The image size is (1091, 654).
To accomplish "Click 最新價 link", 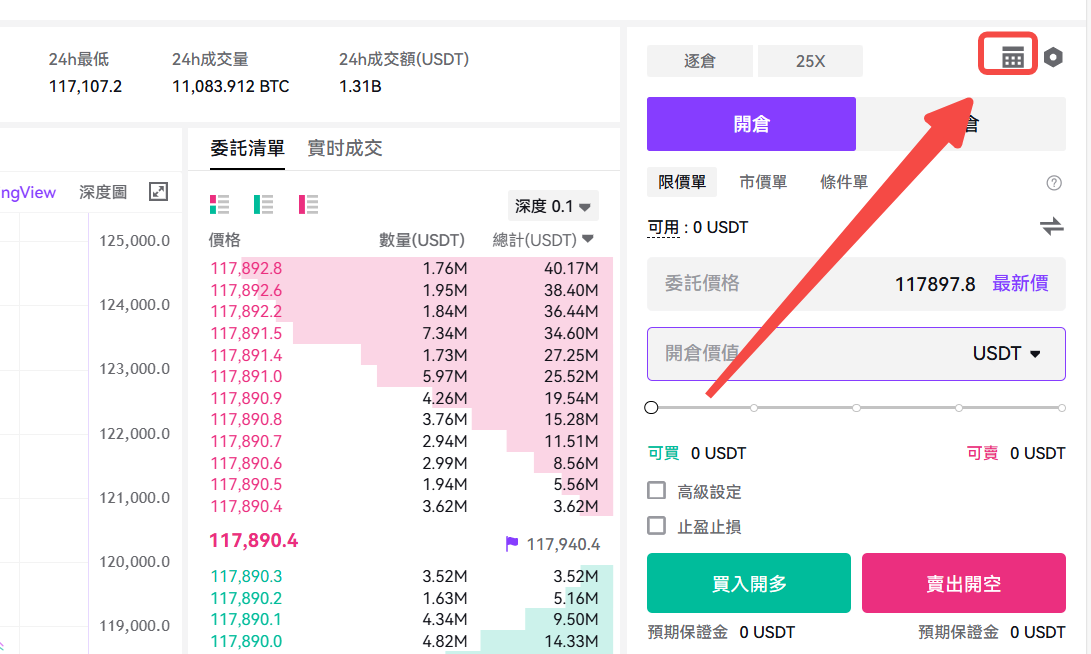I will (x=1020, y=283).
